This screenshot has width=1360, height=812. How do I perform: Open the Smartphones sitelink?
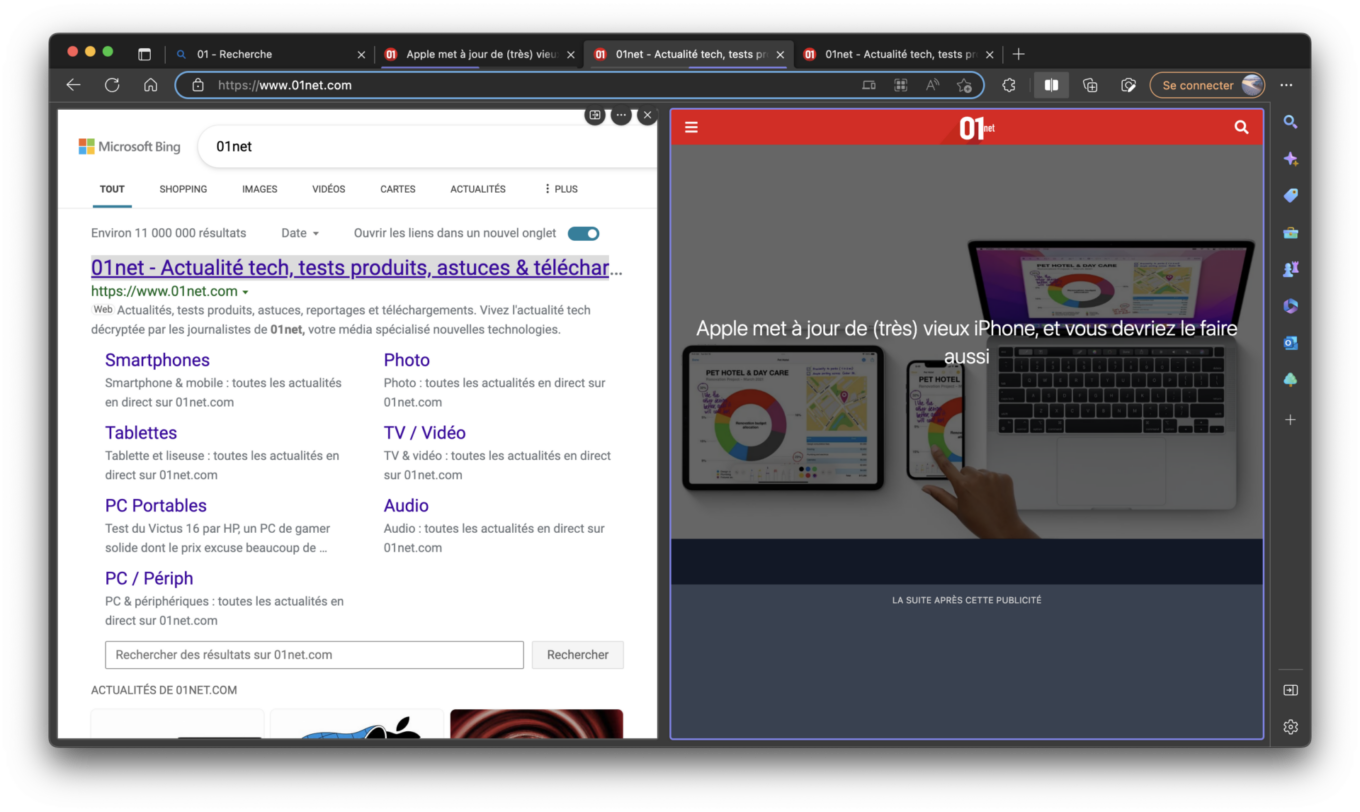point(157,360)
